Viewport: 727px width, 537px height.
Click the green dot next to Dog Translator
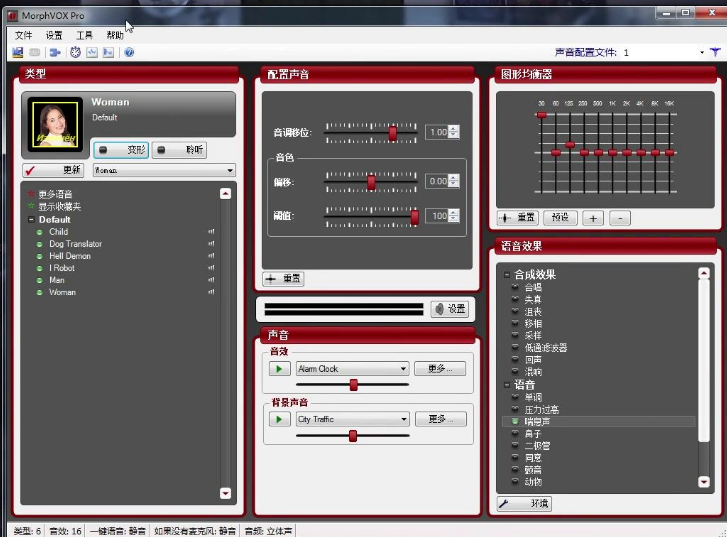(39, 244)
